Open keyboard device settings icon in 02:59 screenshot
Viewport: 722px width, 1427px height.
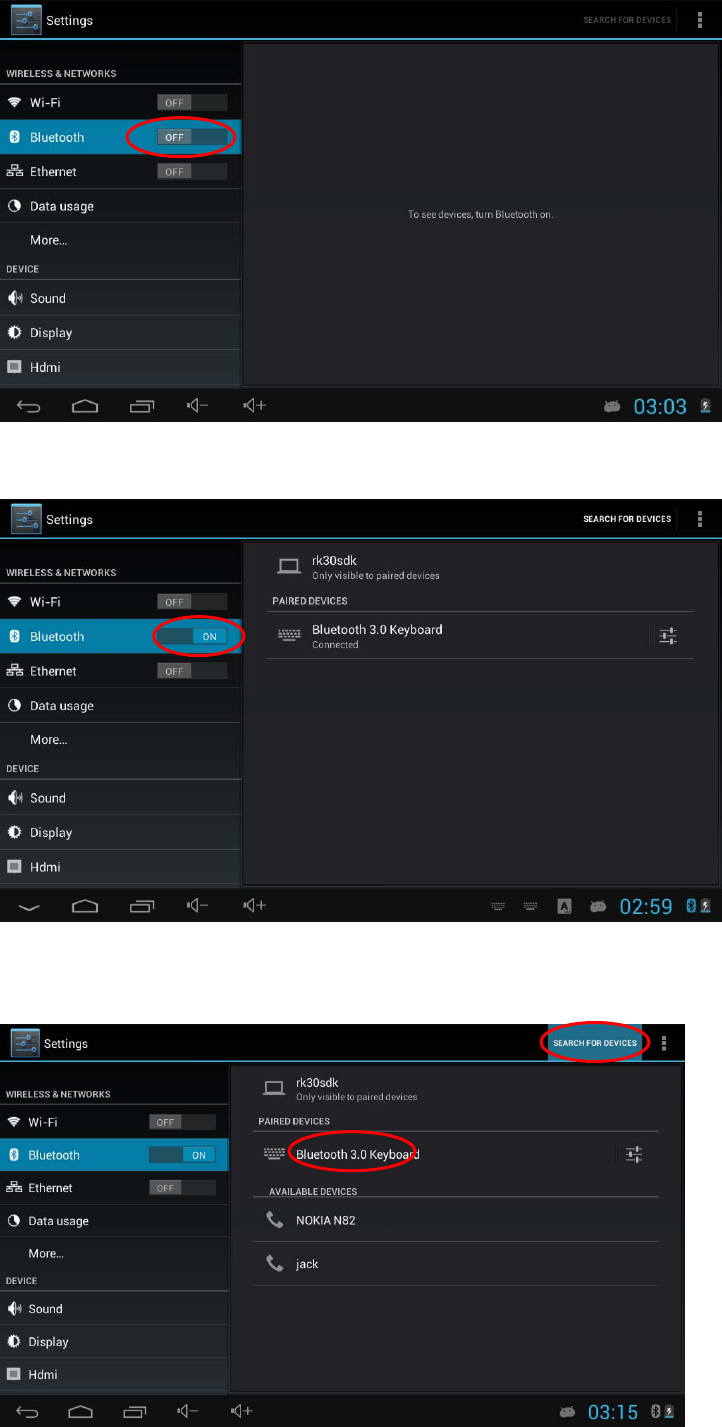pos(669,636)
